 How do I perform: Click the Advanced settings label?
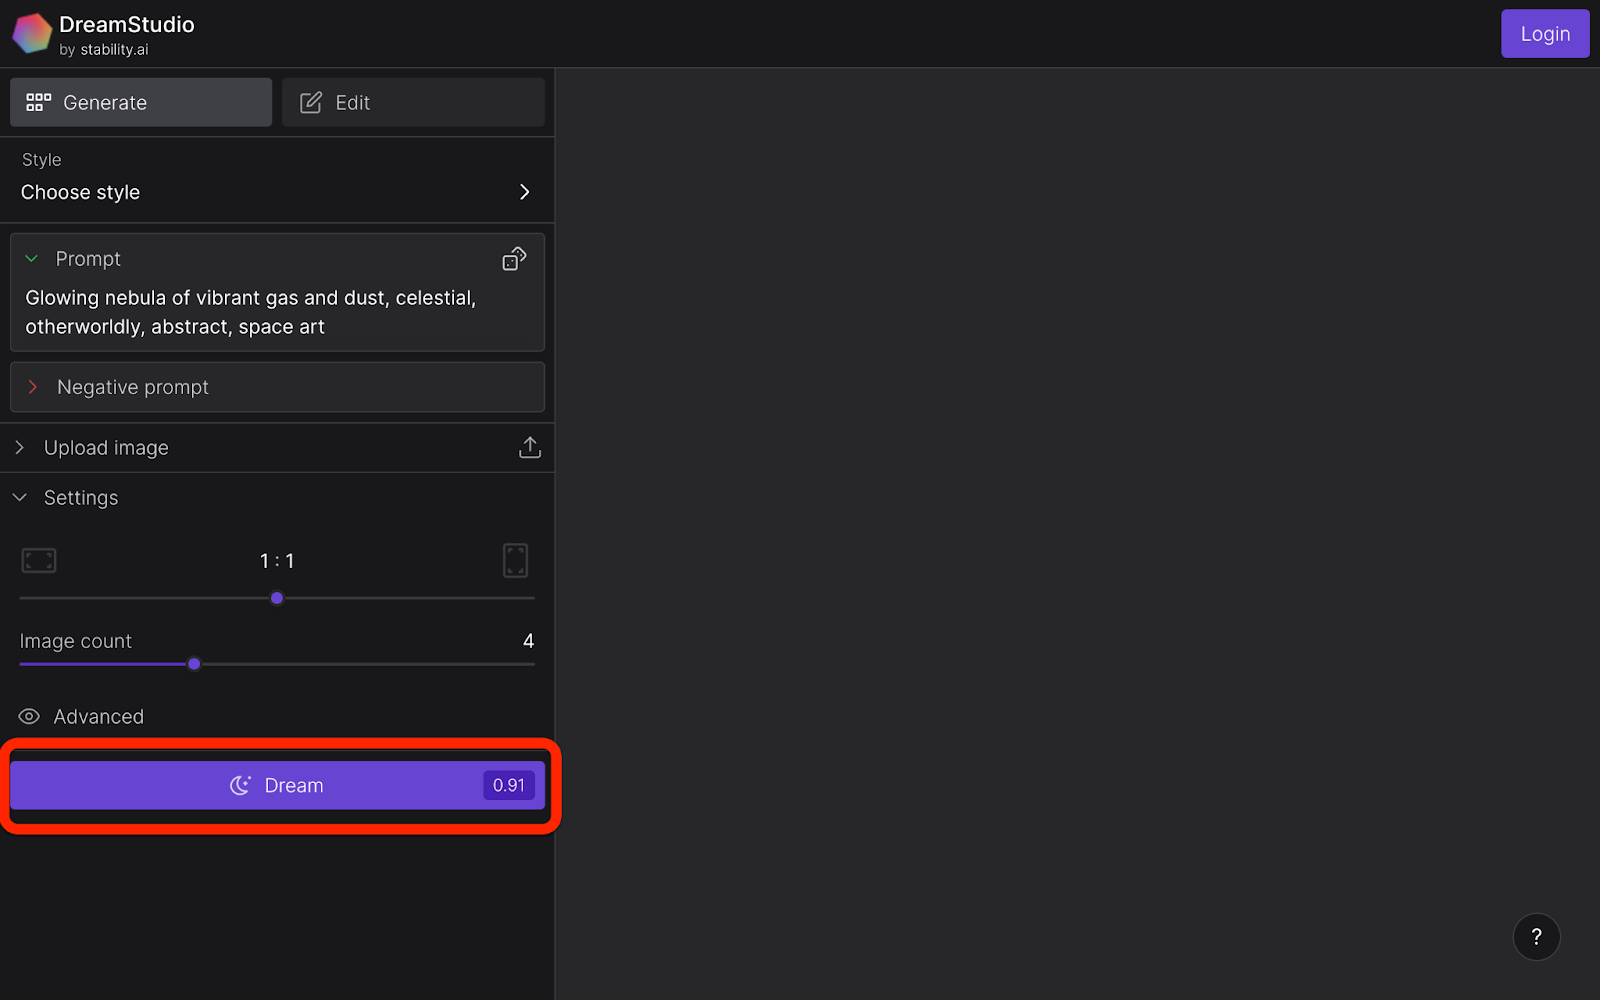[x=99, y=716]
